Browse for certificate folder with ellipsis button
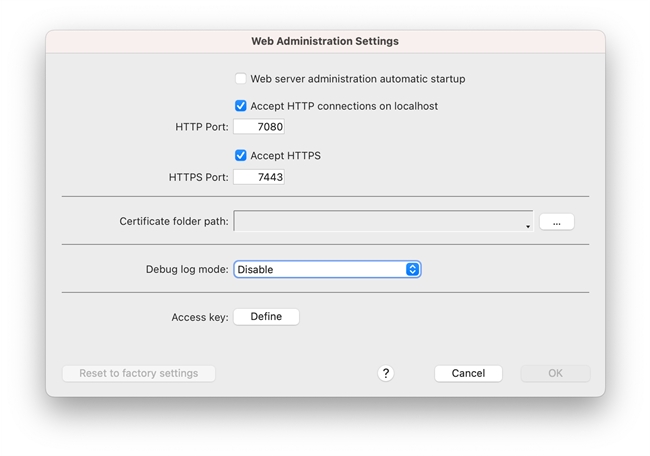Viewport: 650px width, 456px height. pos(556,222)
